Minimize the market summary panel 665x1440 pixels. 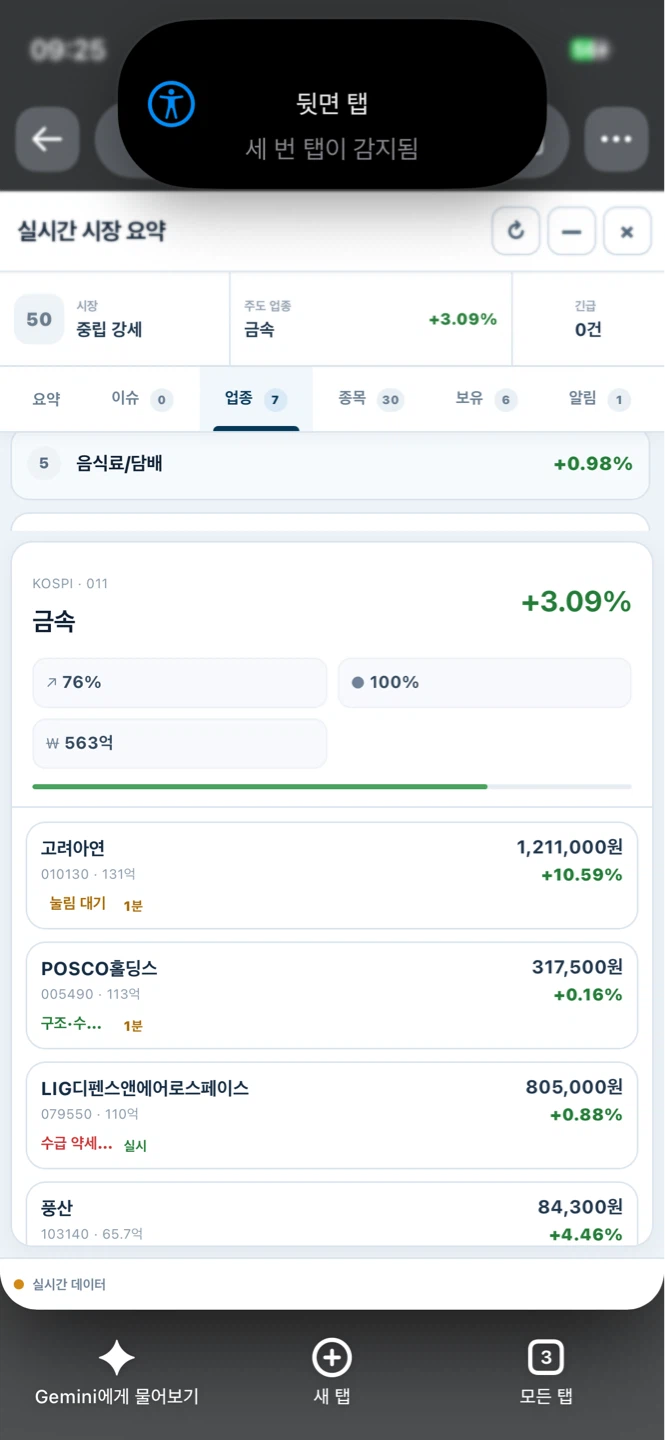tap(572, 232)
